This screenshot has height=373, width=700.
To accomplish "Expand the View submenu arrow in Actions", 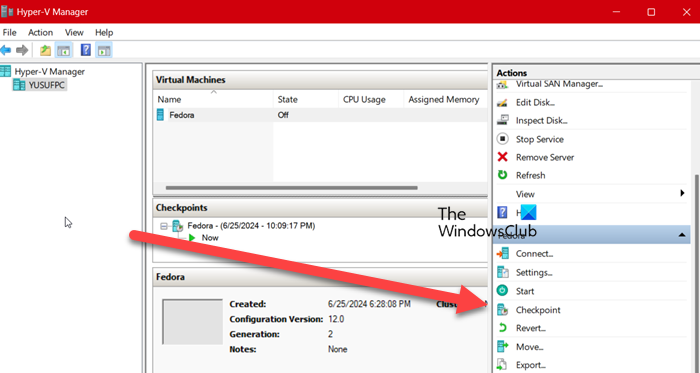I will click(x=682, y=193).
